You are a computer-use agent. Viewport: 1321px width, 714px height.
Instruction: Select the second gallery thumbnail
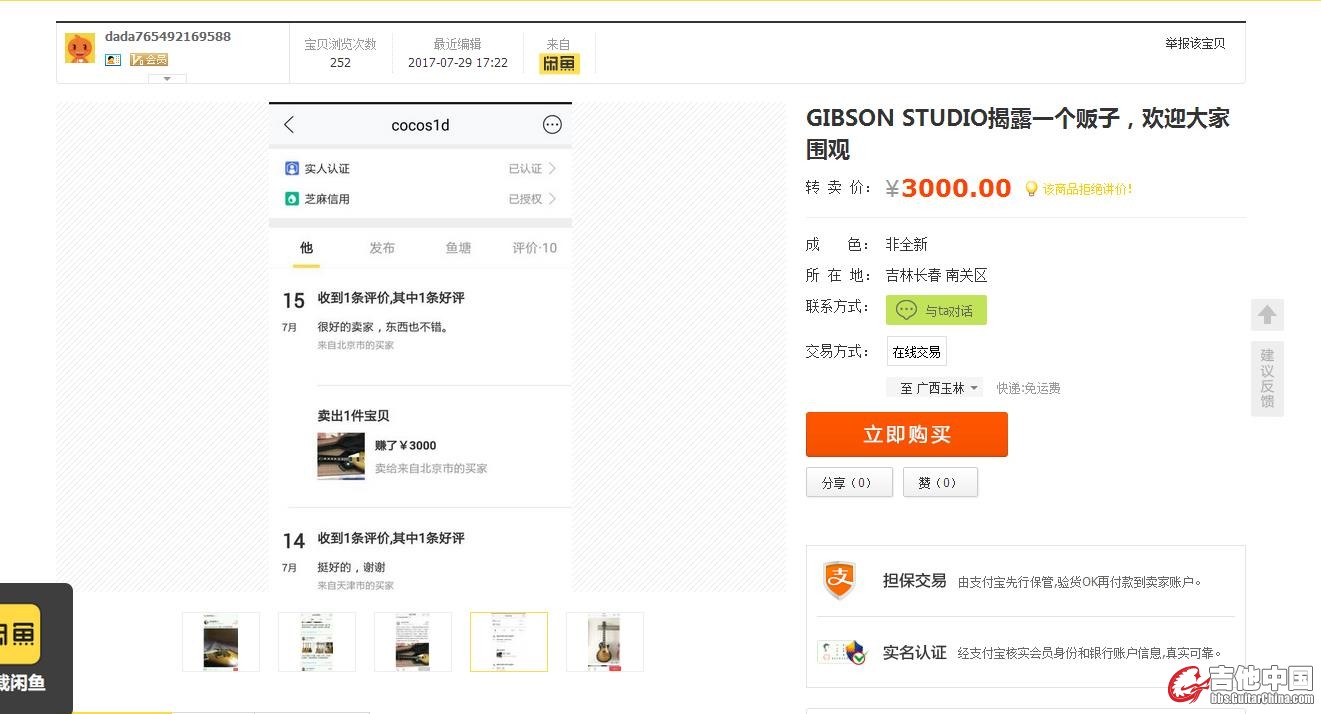[x=317, y=642]
